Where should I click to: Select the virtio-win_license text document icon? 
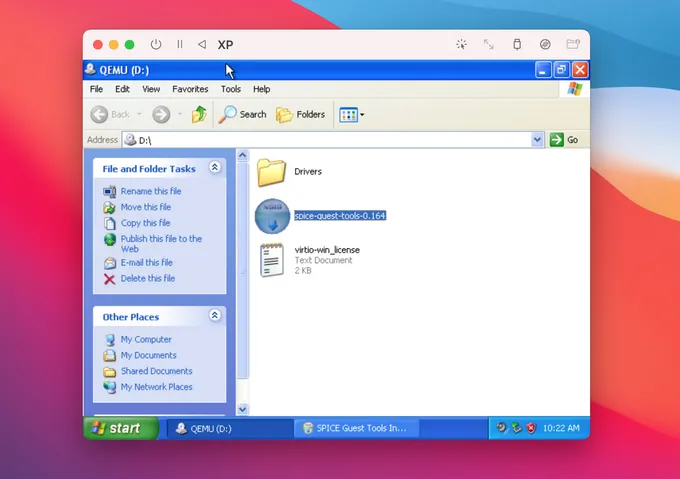pos(272,260)
